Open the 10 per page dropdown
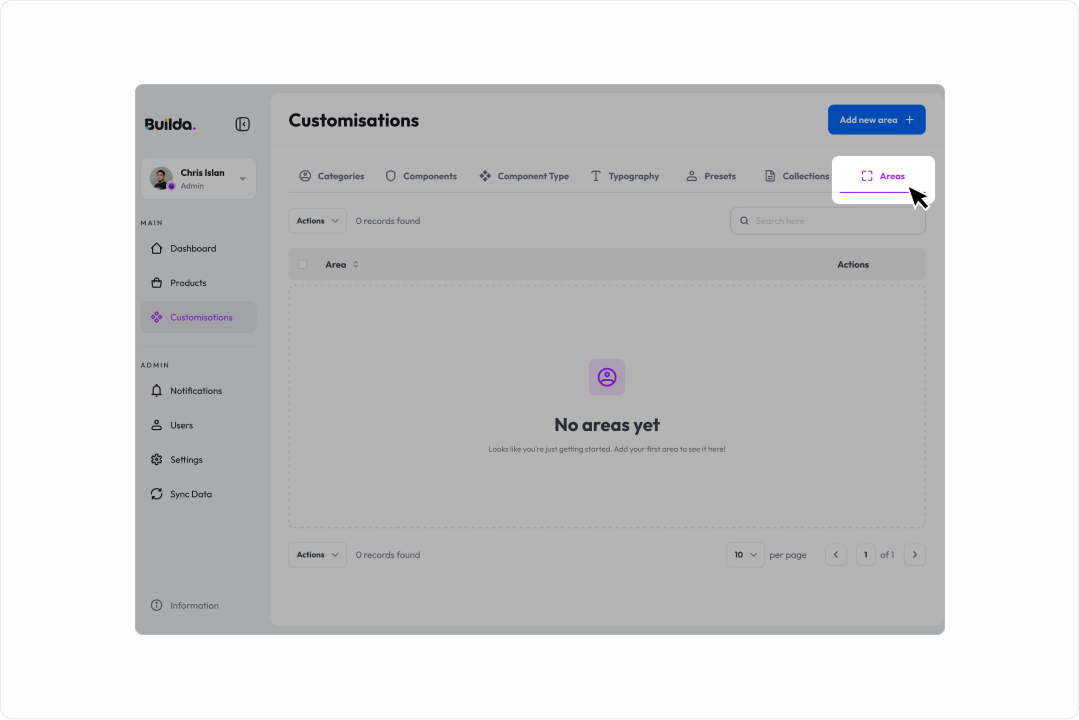This screenshot has height=720, width=1079. pos(745,555)
